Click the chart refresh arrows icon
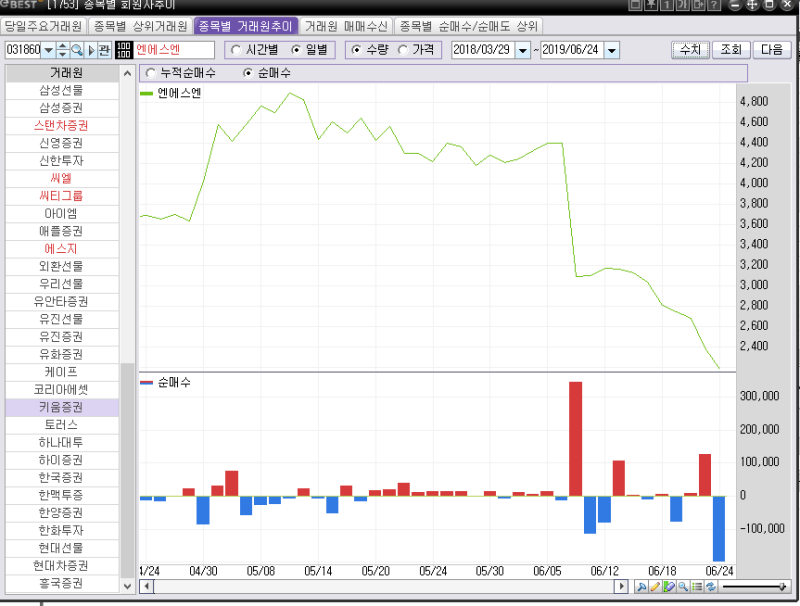Viewport: 800px width, 606px height. (x=710, y=587)
